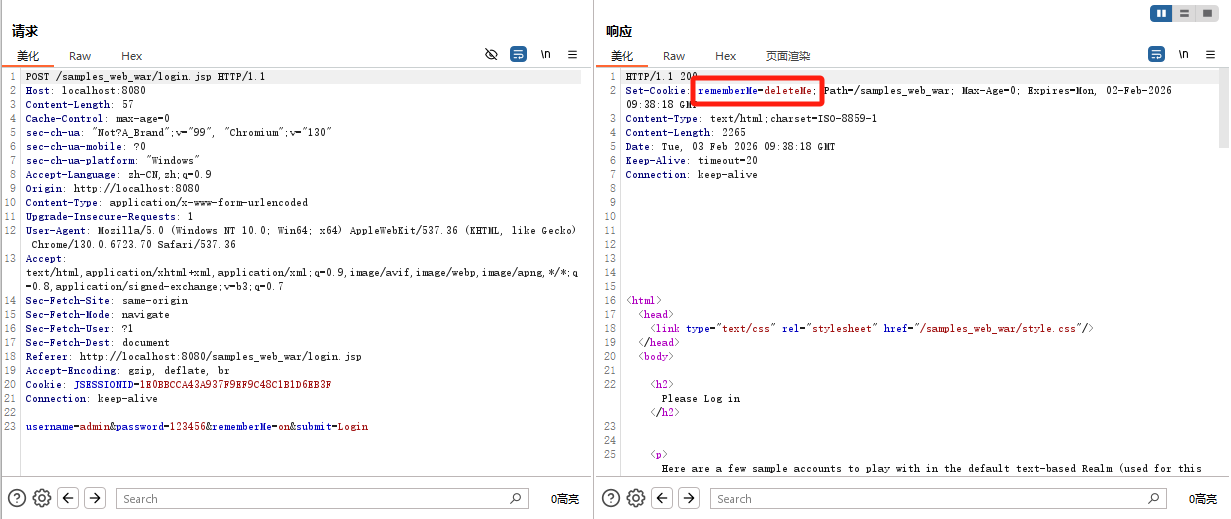1231x519 pixels.
Task: Focus the request Search input field
Action: pyautogui.click(x=322, y=498)
